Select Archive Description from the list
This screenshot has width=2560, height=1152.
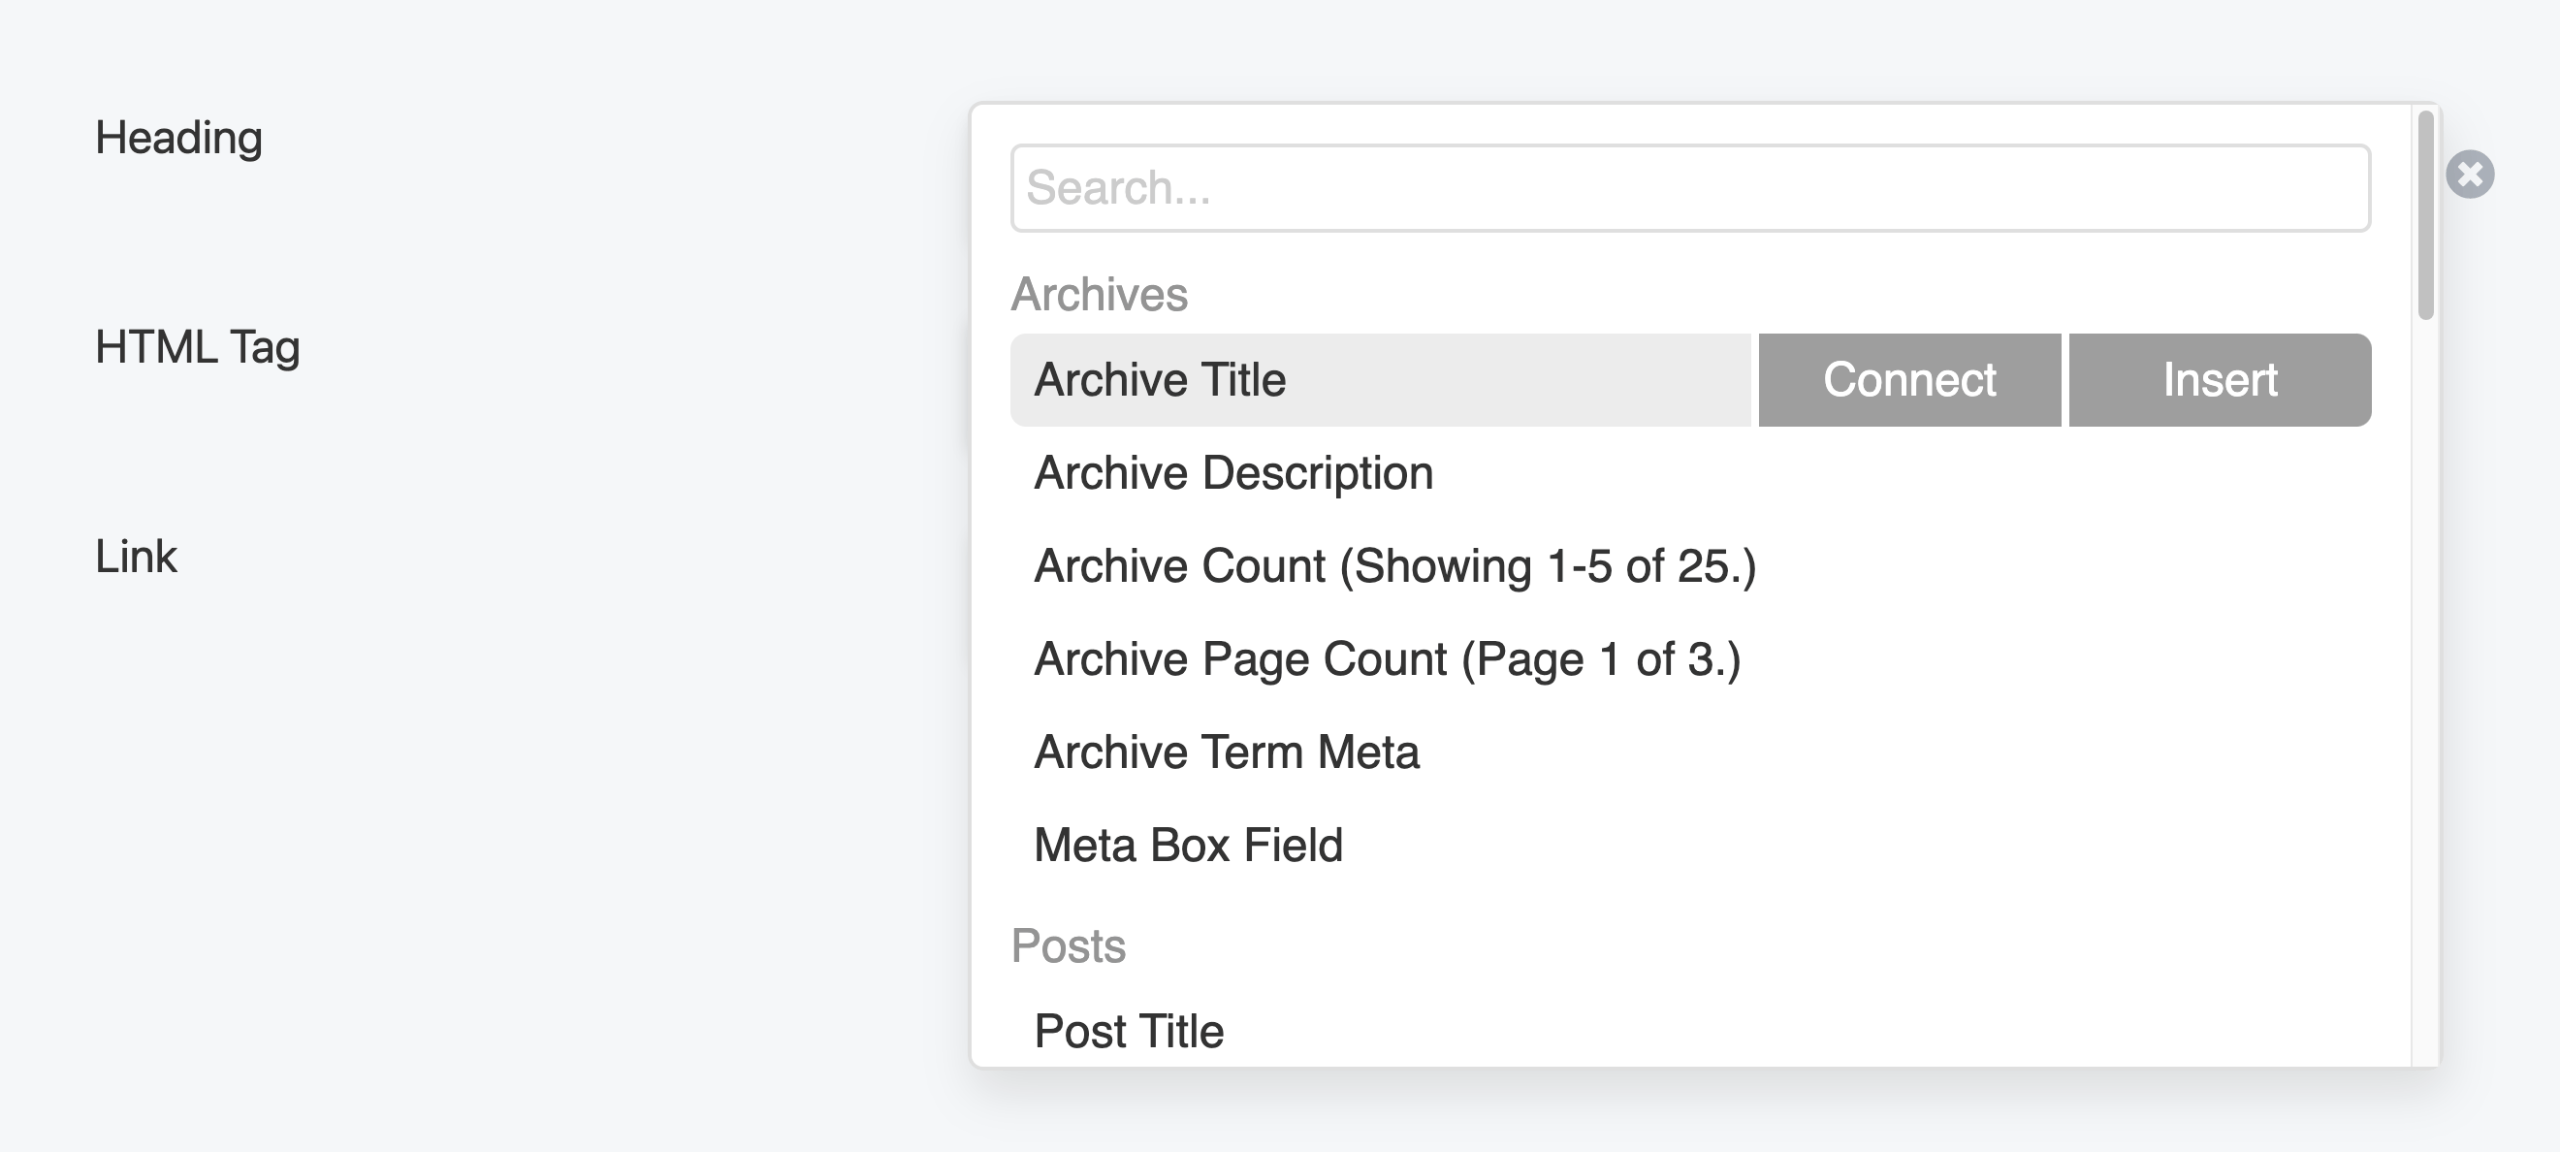[x=1233, y=472]
